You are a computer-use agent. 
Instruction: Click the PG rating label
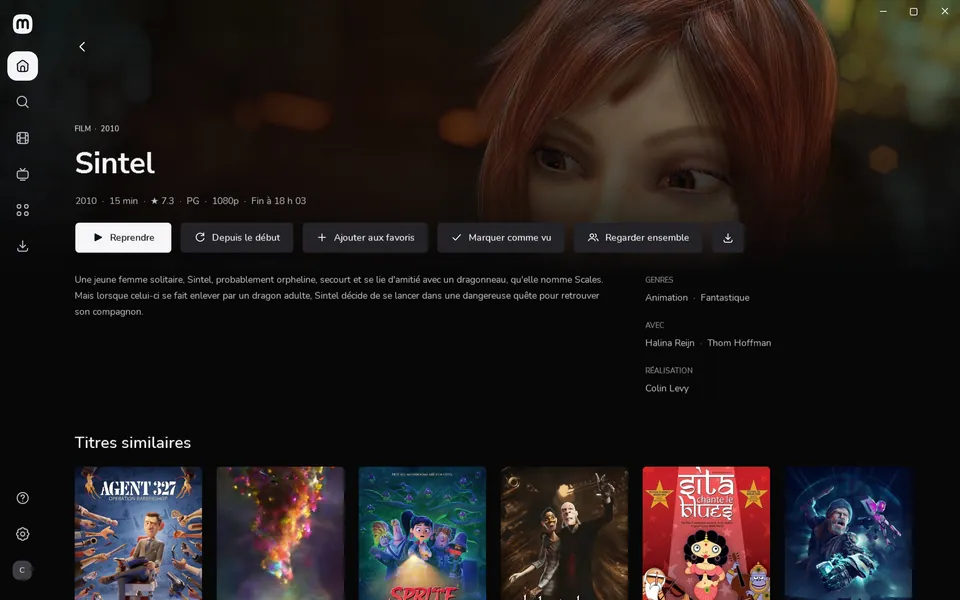coord(193,201)
